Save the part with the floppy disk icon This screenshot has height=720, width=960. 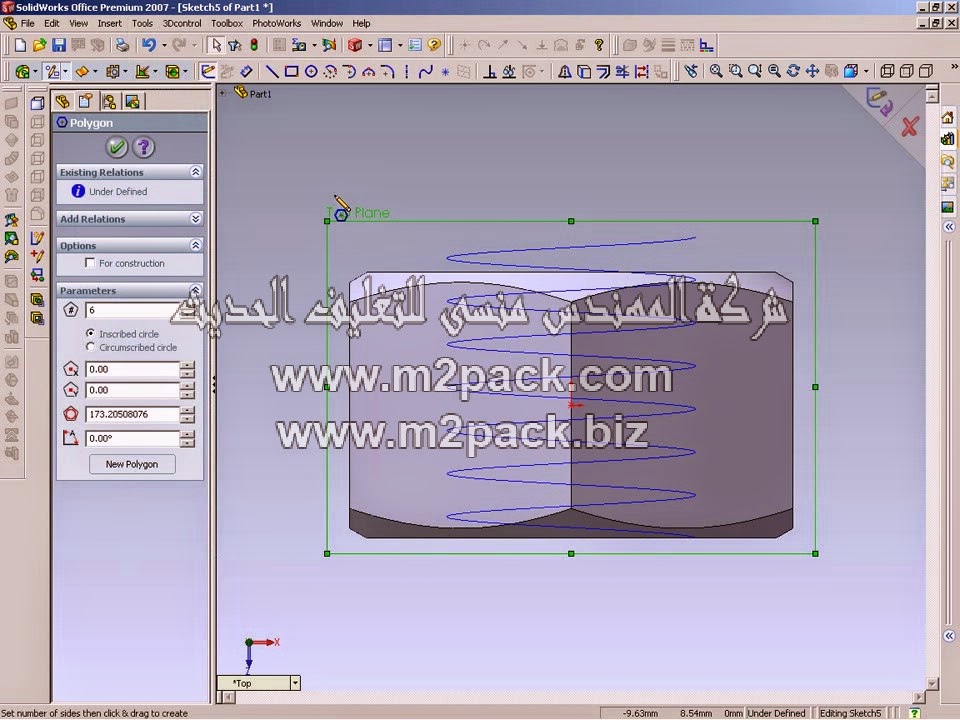point(59,45)
